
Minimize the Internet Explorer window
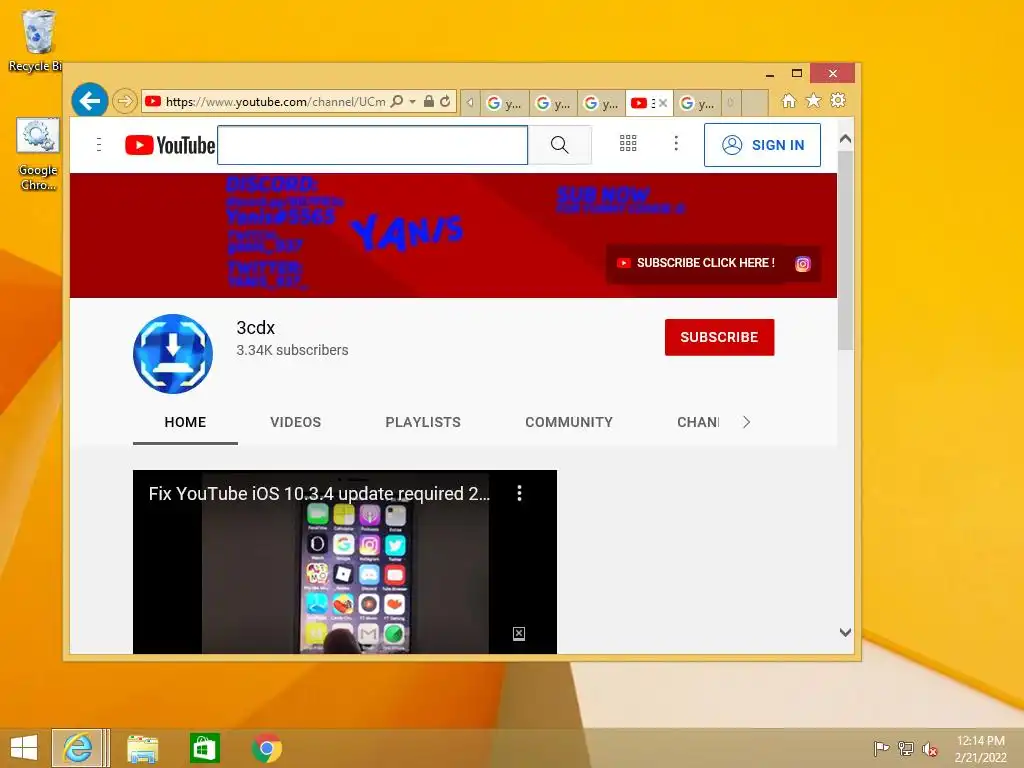pyautogui.click(x=770, y=74)
